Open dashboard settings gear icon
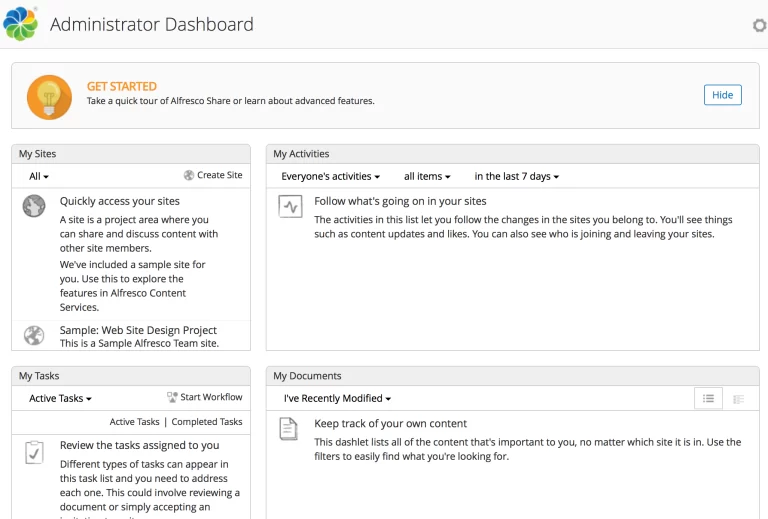Image resolution: width=768 pixels, height=519 pixels. pos(760,25)
